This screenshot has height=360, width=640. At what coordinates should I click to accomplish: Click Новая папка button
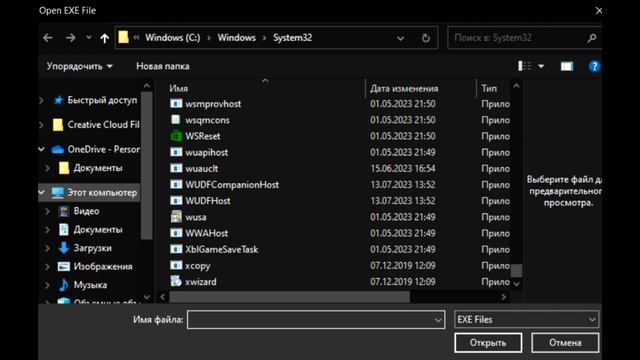[x=163, y=66]
